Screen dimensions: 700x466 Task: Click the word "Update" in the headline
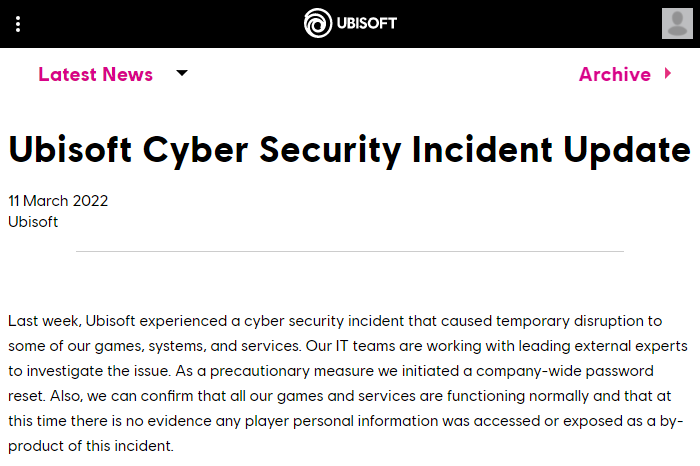tap(620, 149)
